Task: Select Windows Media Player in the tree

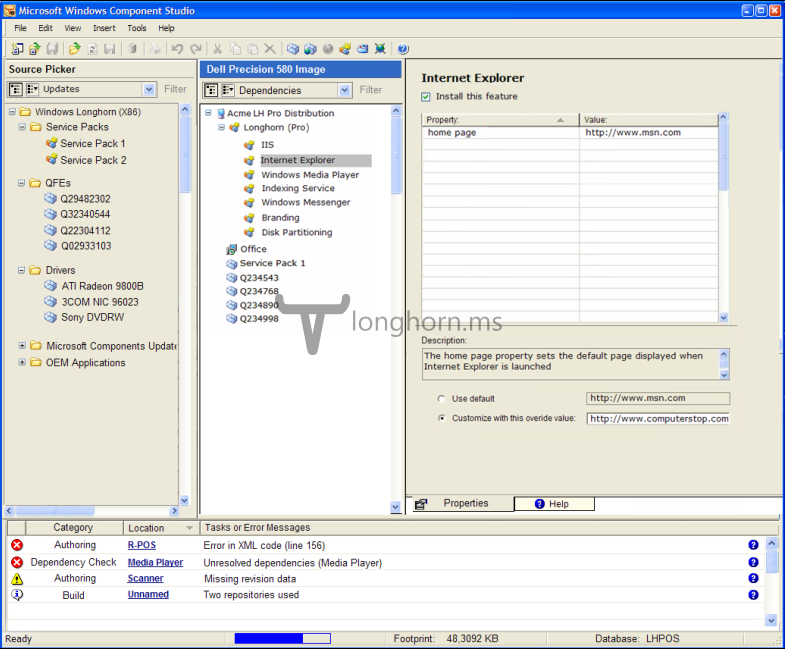Action: pyautogui.click(x=310, y=175)
